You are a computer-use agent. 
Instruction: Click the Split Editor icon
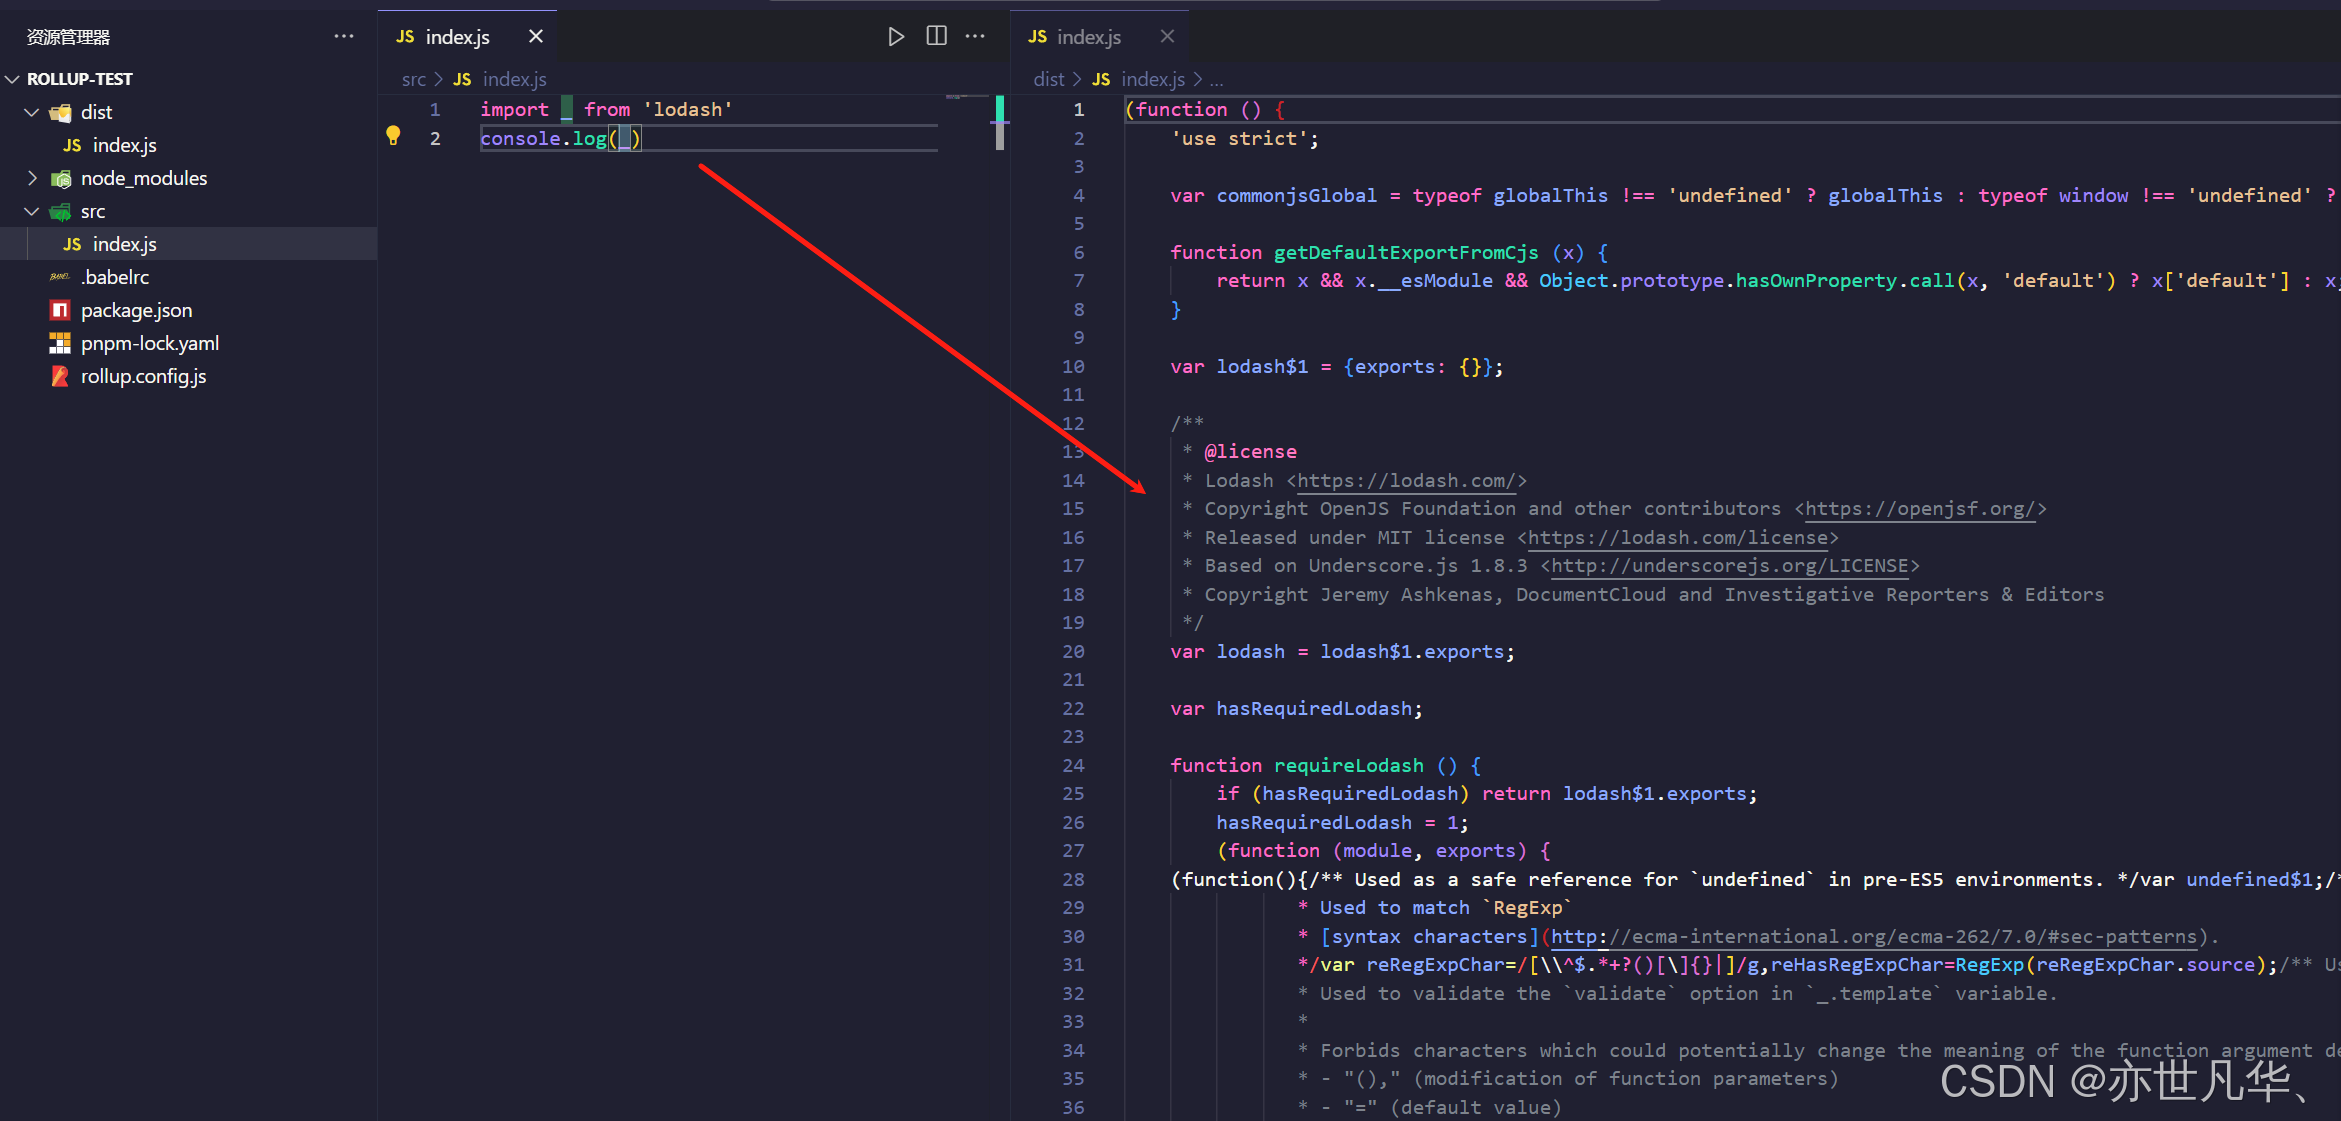tap(936, 37)
